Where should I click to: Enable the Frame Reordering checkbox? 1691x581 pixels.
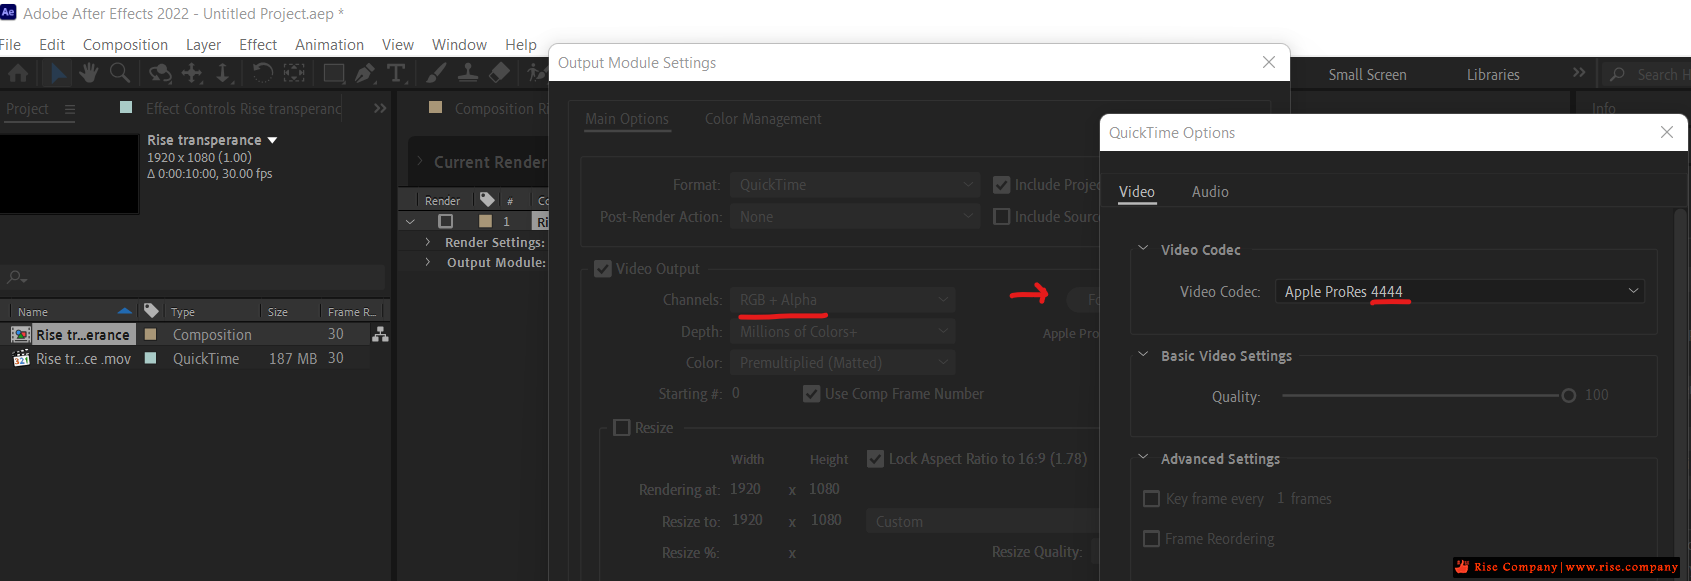coord(1151,539)
